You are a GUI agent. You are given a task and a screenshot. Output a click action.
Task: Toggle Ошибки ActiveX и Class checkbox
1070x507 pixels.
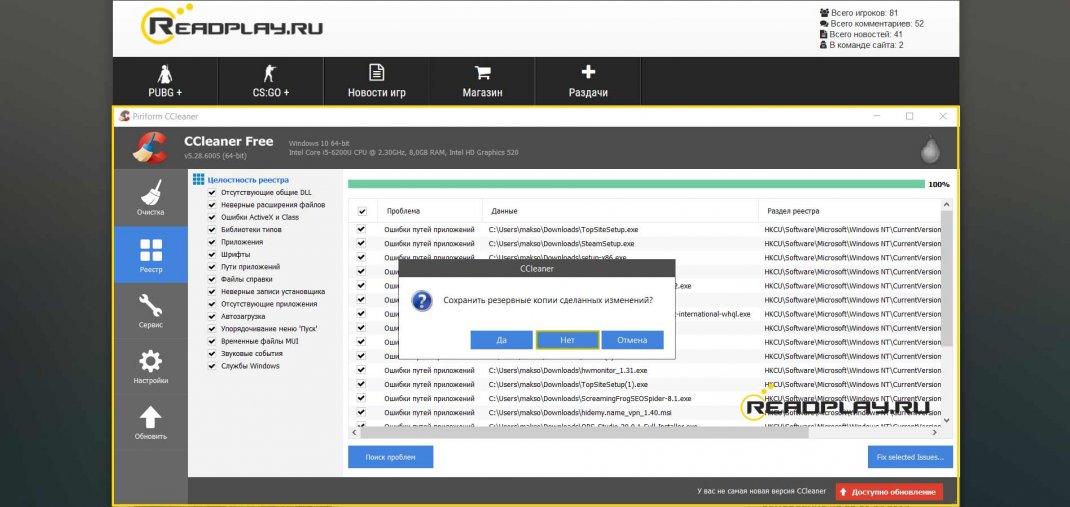212,217
